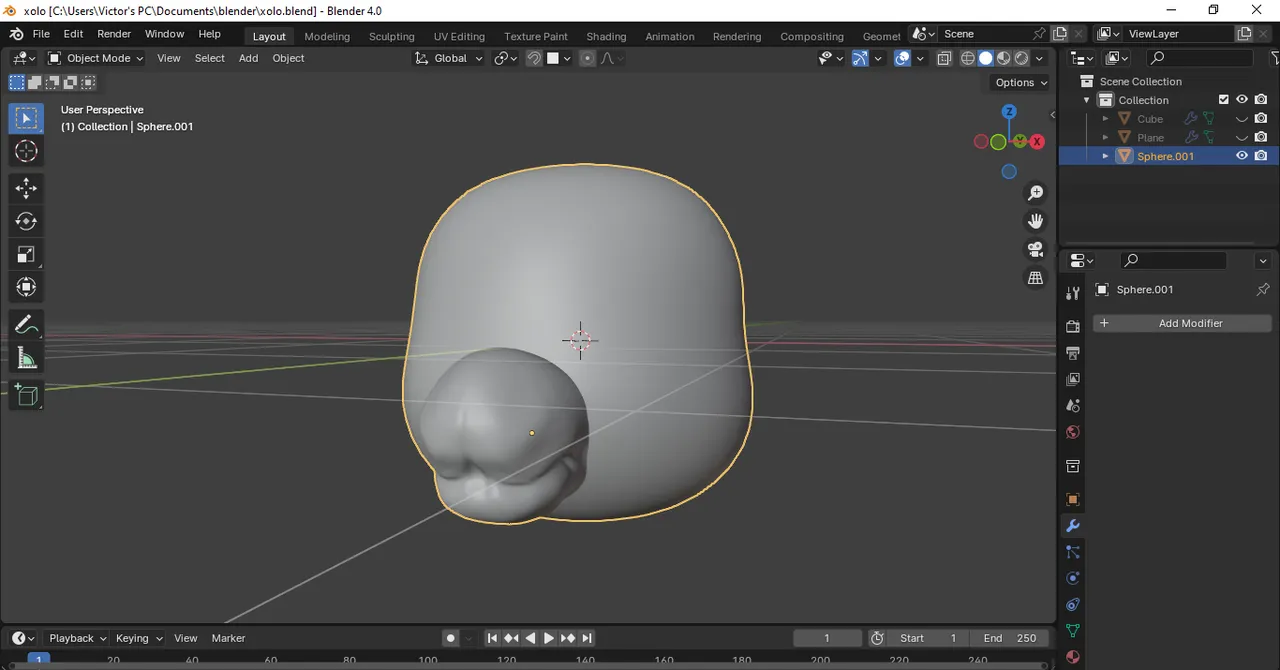The height and width of the screenshot is (670, 1280).
Task: Toggle camera view with the camera icon
Action: [1036, 249]
